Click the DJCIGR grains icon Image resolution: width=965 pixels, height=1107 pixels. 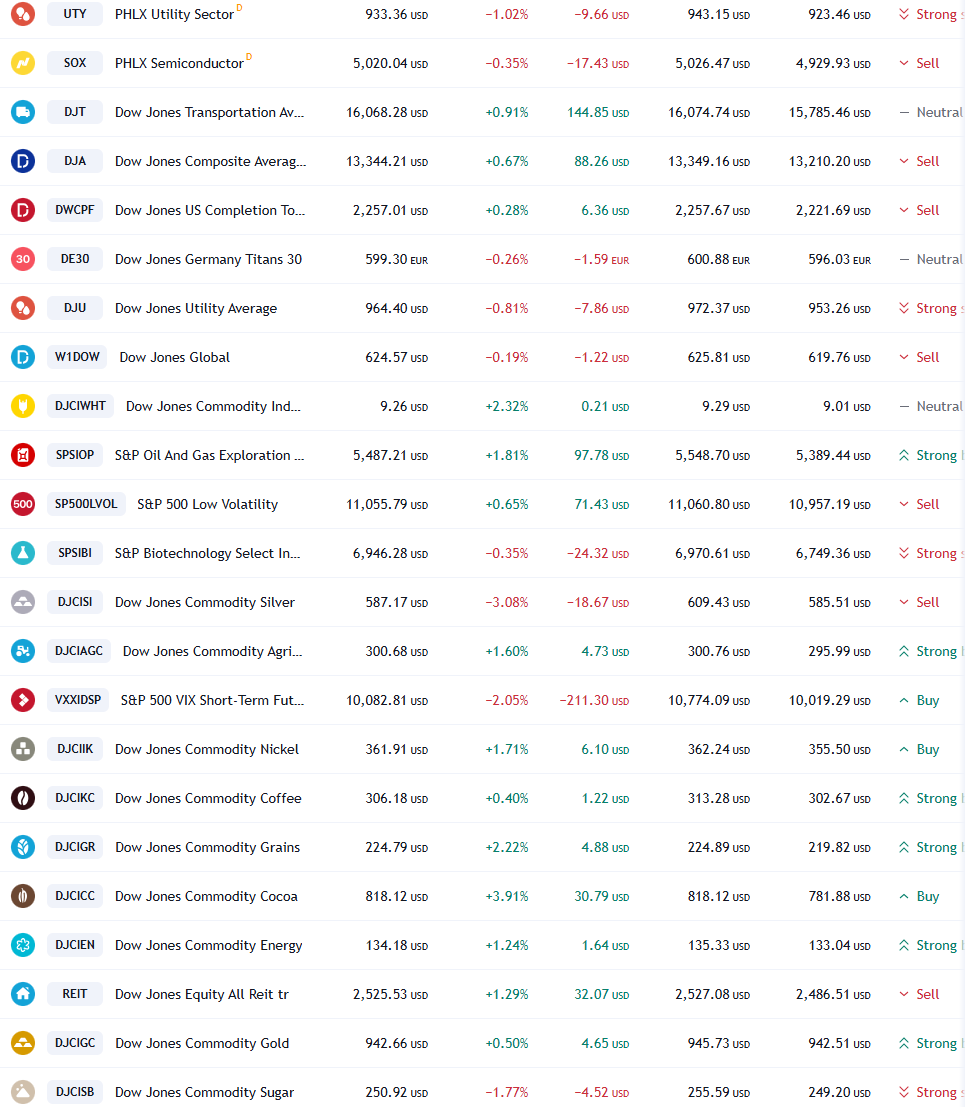coord(23,847)
